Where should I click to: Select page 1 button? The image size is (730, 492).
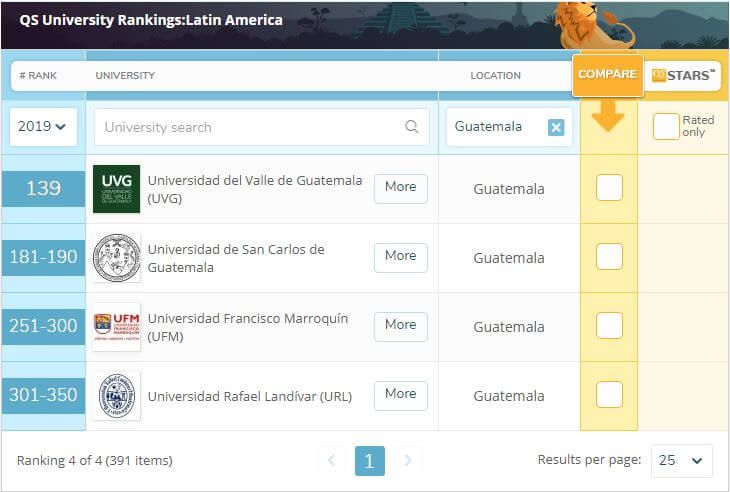coord(370,461)
